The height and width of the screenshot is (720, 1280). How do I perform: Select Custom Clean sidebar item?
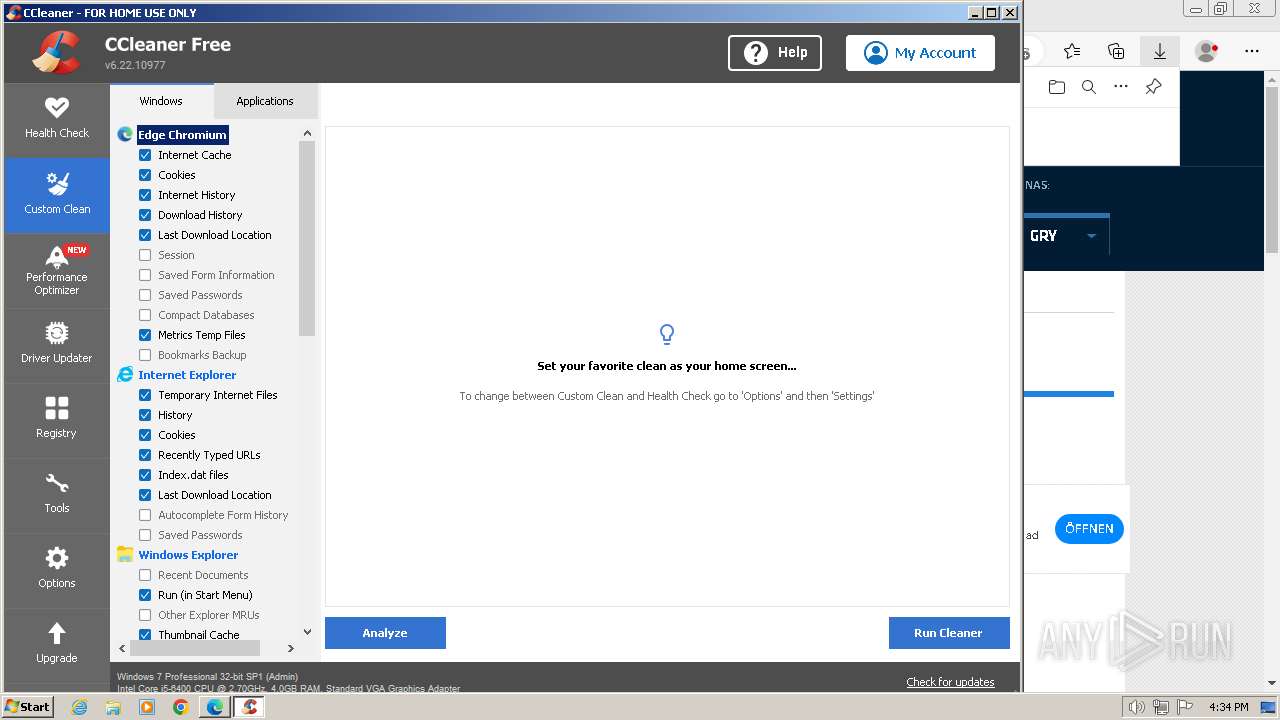pyautogui.click(x=57, y=195)
